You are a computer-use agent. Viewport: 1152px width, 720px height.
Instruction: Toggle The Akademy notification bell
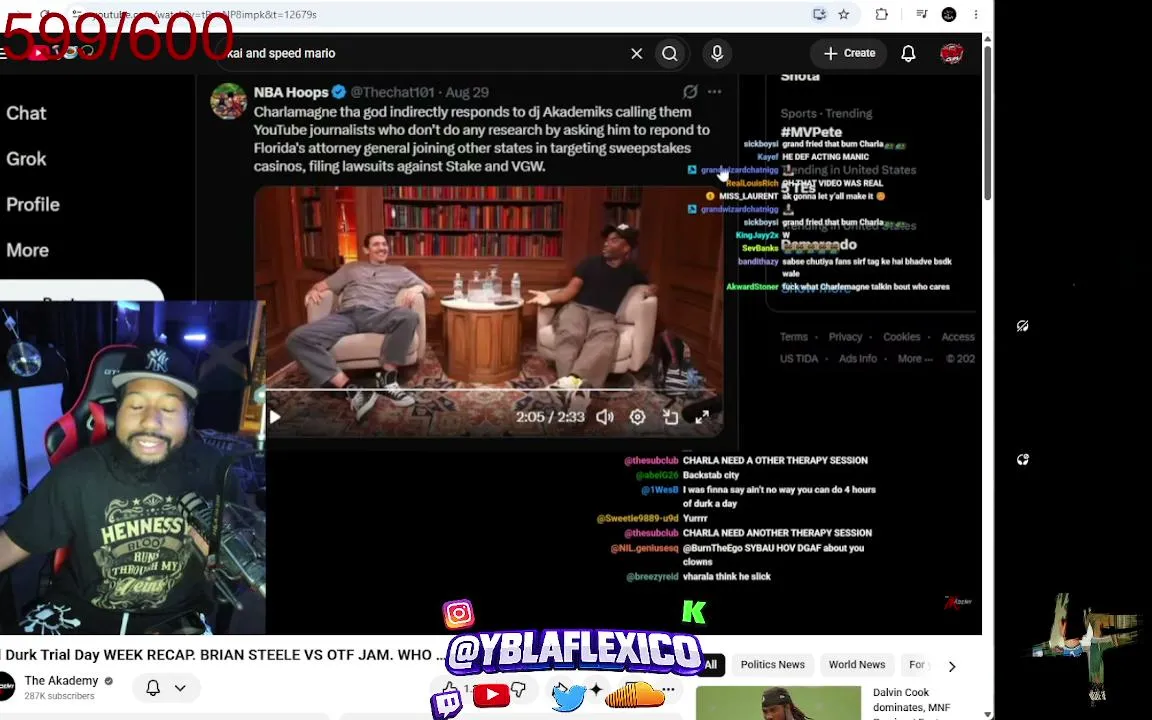click(x=153, y=688)
